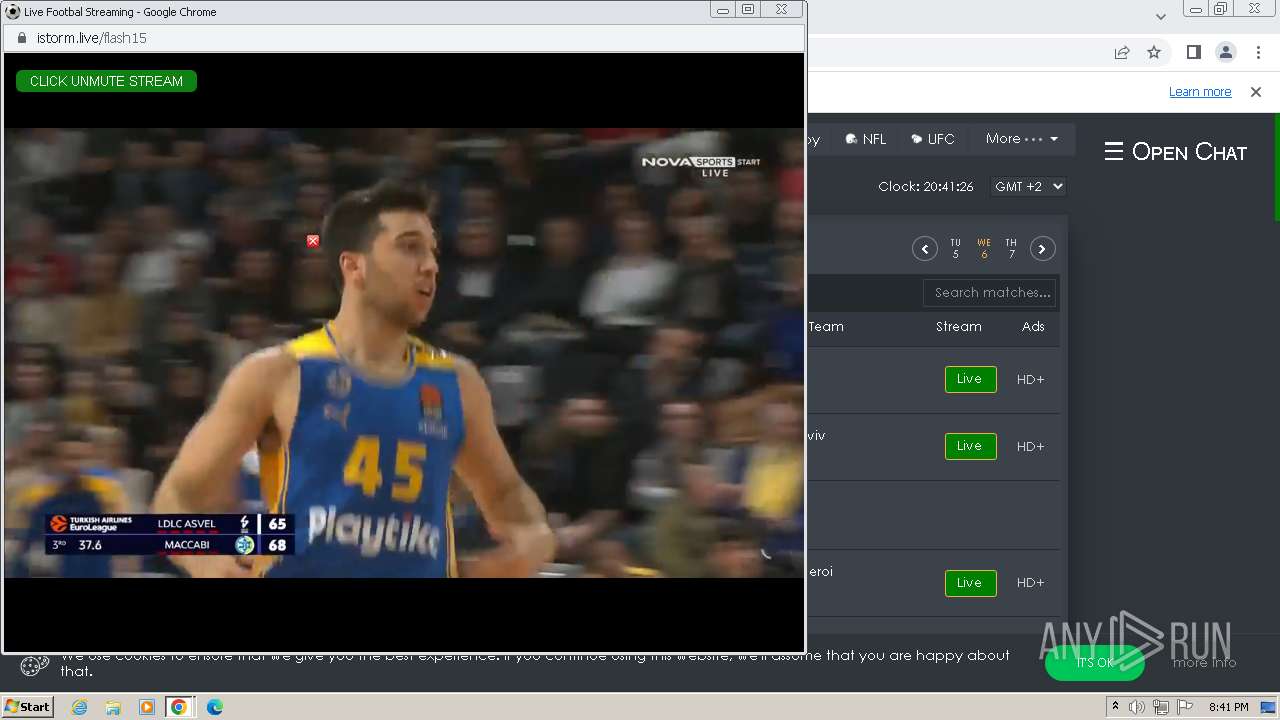Select Thursday 7 in date picker
This screenshot has height=720, width=1280.
[1011, 249]
